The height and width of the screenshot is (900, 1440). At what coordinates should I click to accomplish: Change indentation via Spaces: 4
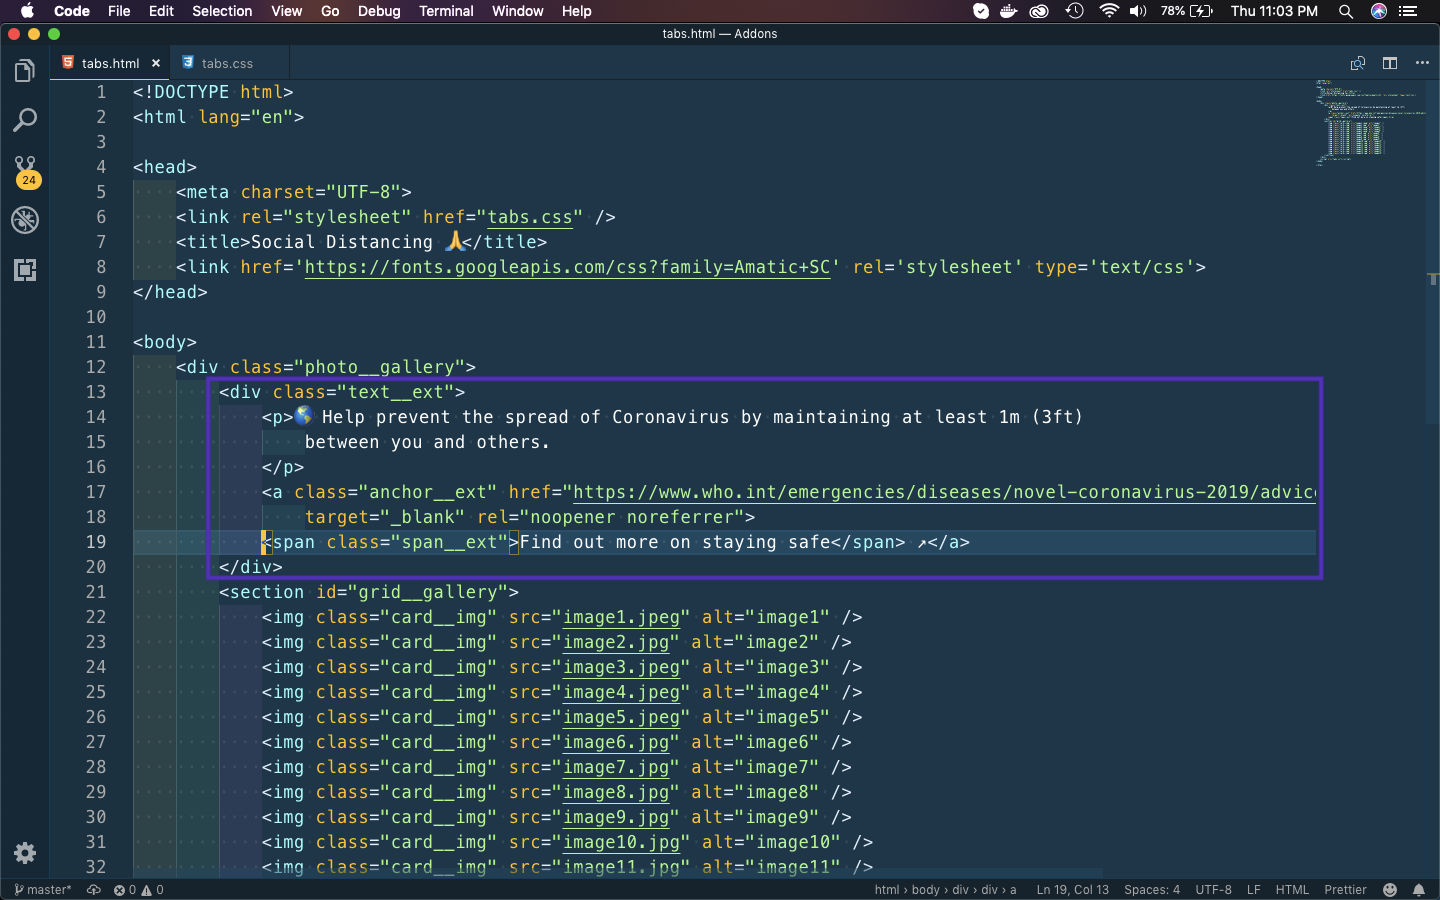coord(1152,890)
